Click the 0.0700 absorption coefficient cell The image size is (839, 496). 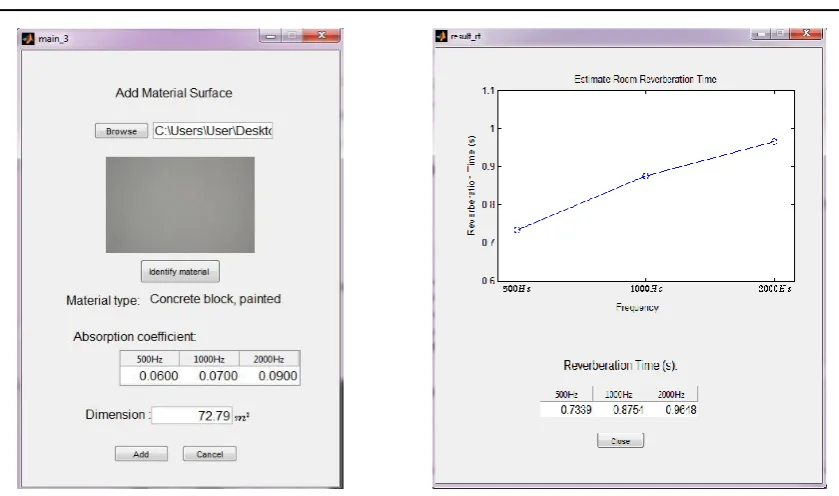tap(210, 376)
